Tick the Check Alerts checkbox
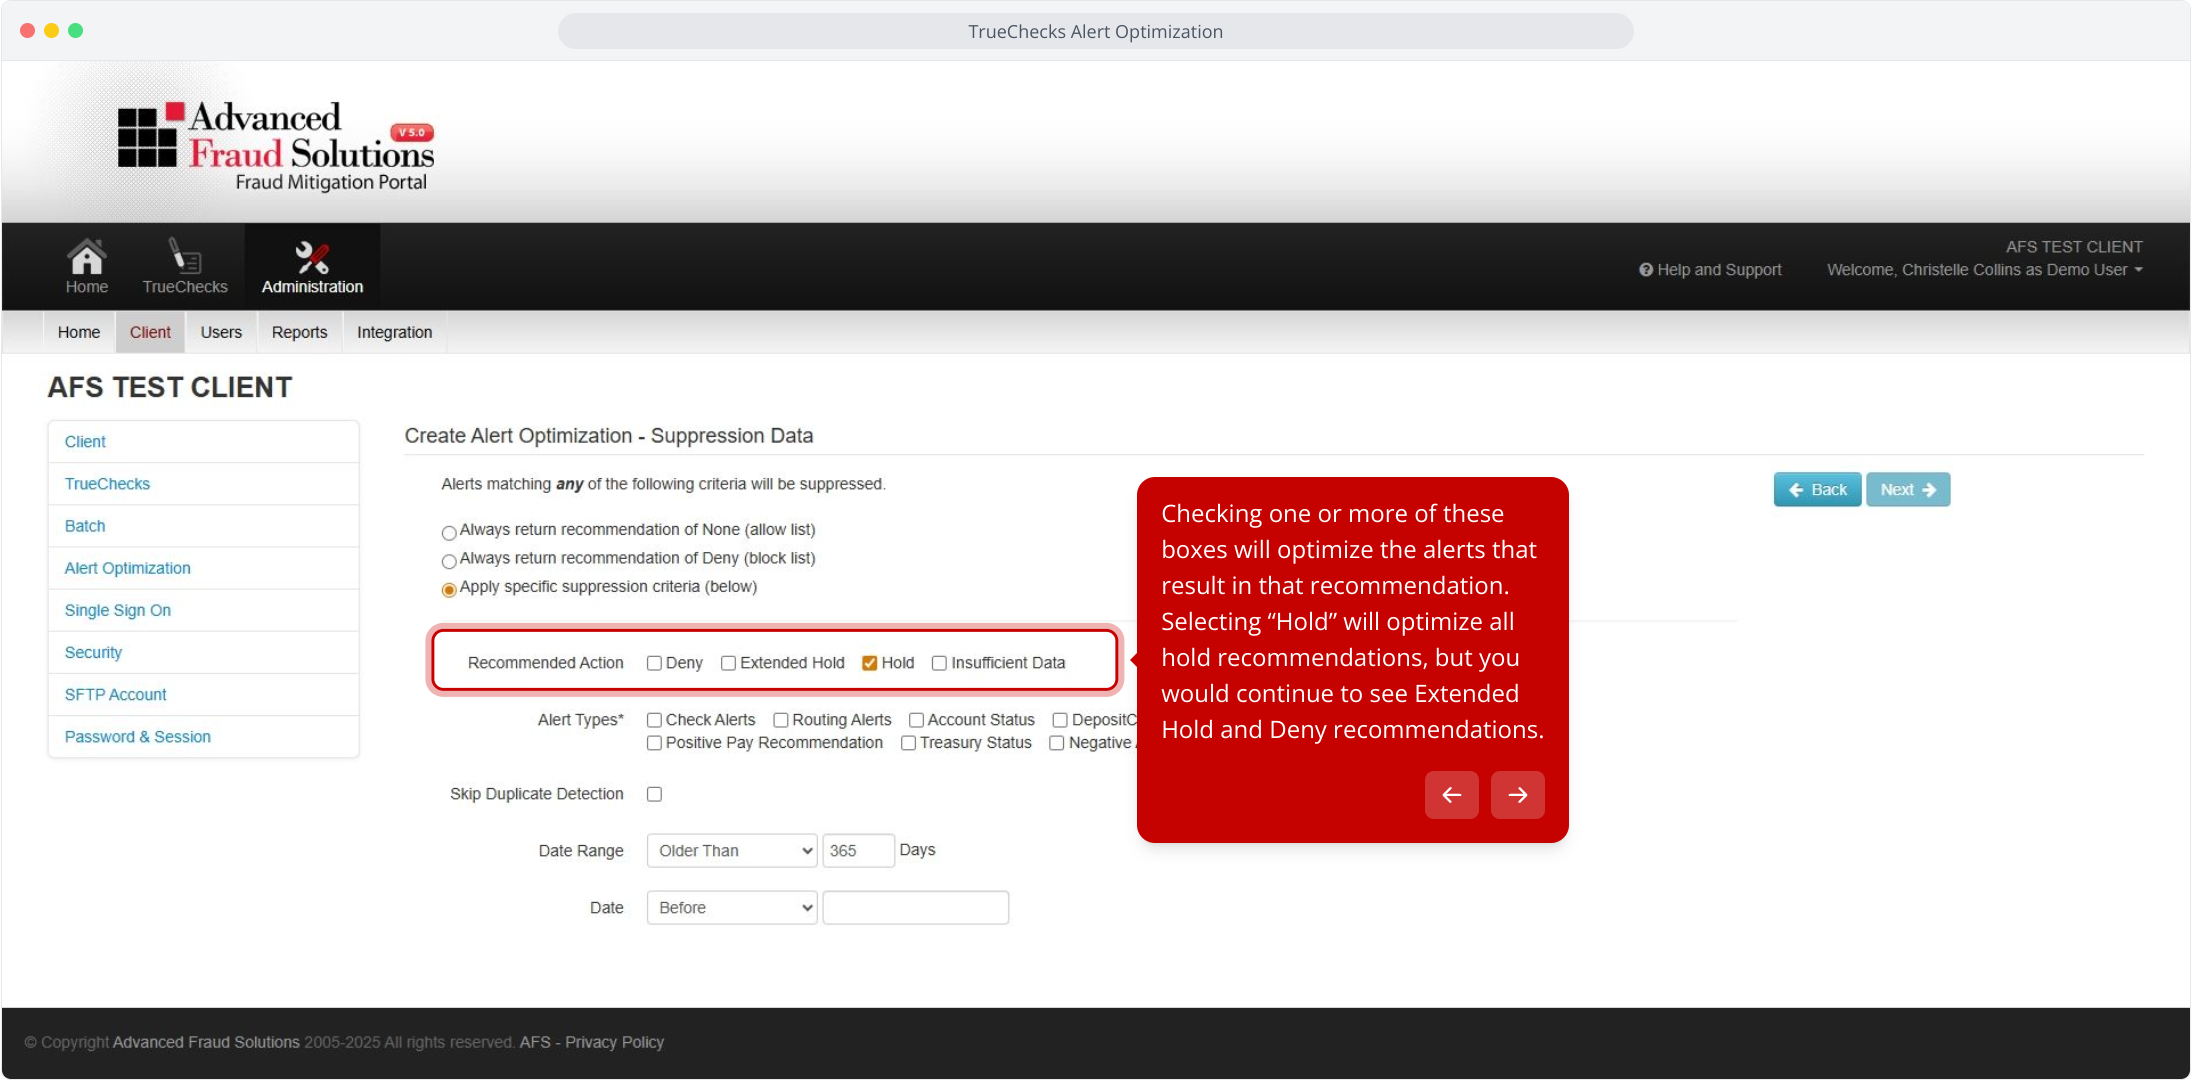Viewport: 2192px width, 1080px height. pyautogui.click(x=654, y=720)
